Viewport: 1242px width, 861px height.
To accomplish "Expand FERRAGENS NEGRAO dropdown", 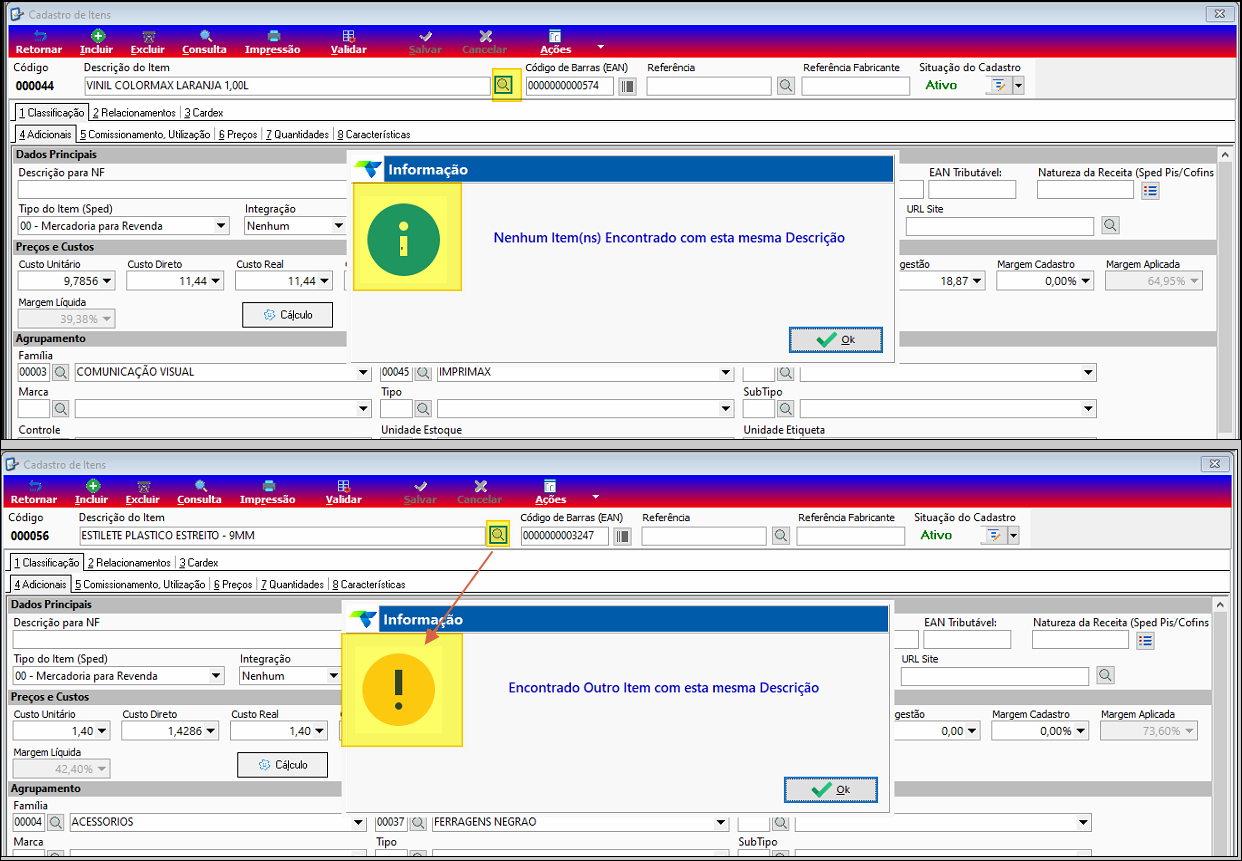I will click(x=722, y=823).
